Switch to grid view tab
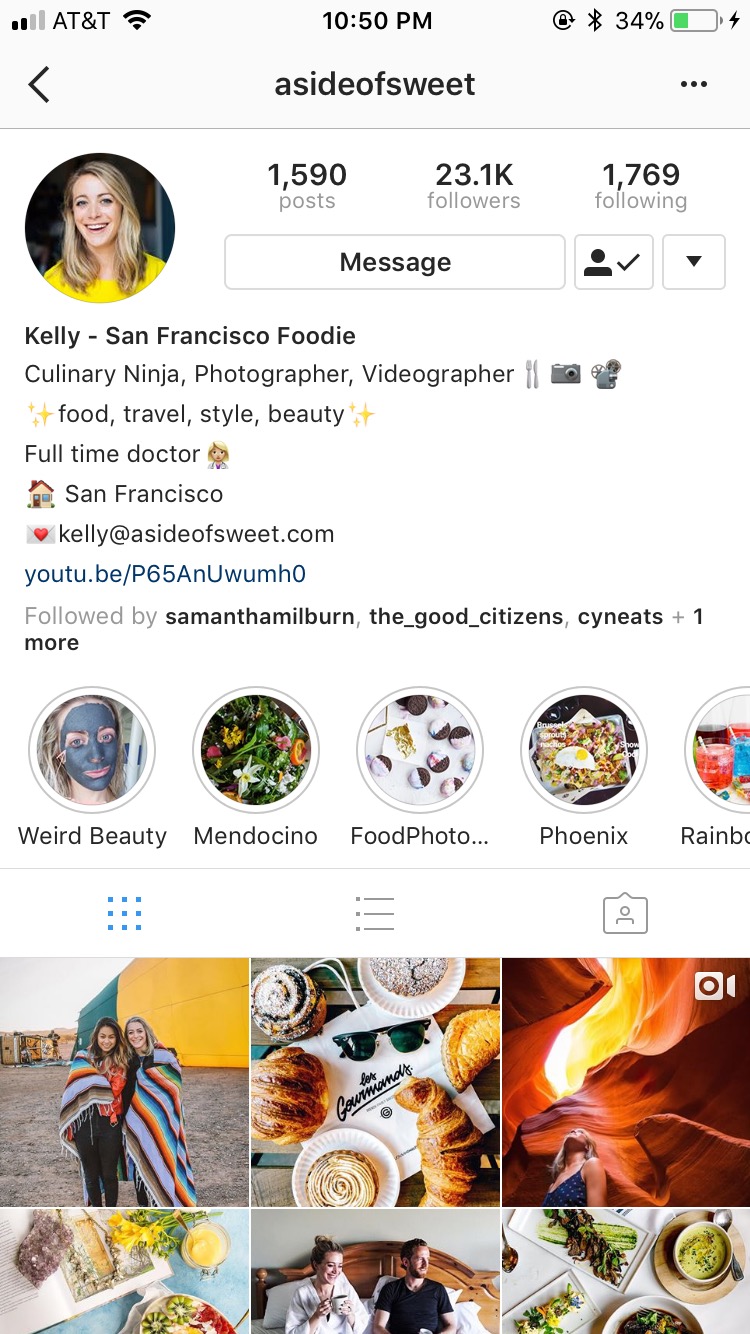Image resolution: width=750 pixels, height=1334 pixels. (124, 914)
